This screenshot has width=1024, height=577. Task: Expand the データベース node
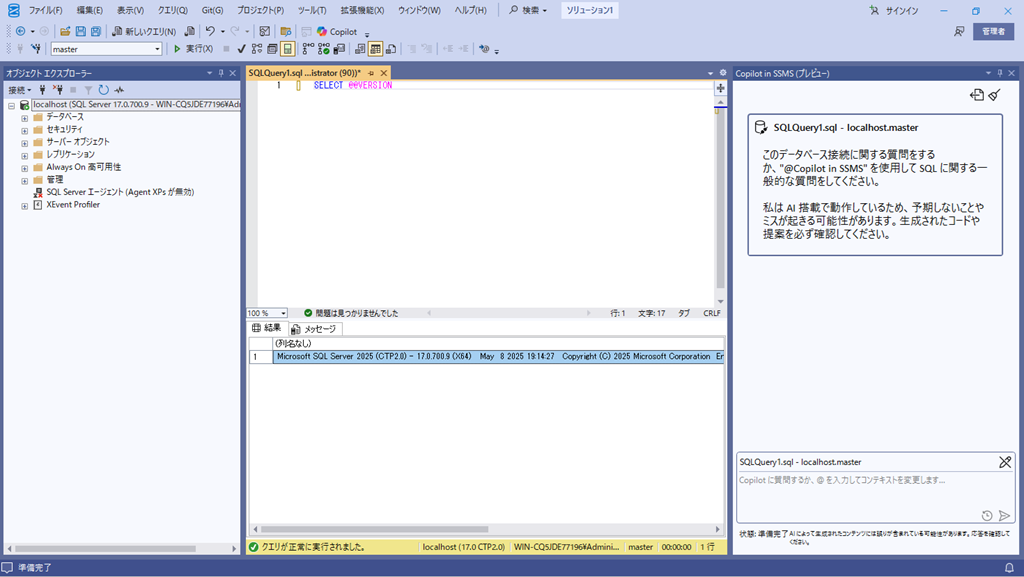pos(25,118)
